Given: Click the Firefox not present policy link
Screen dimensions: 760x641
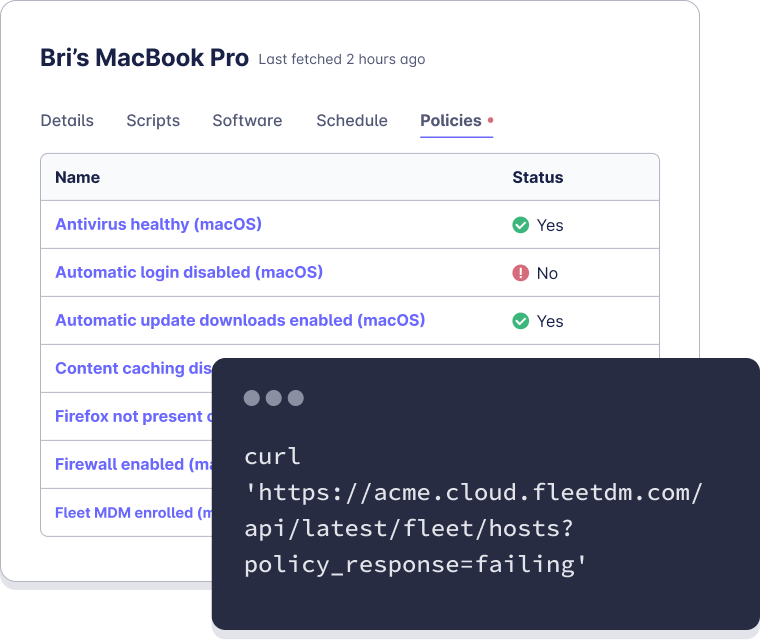Looking at the screenshot, I should (x=130, y=417).
